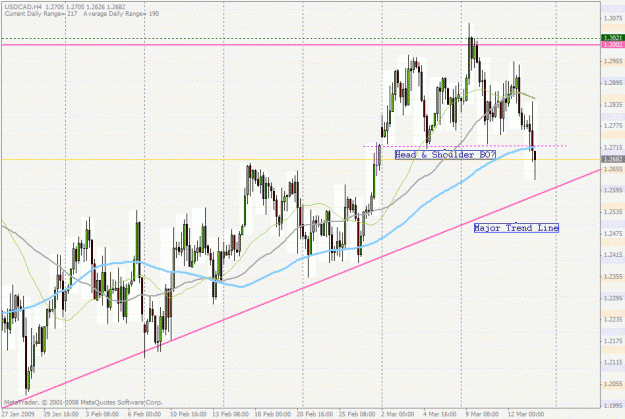Click the green 1.3021 price tag
625x419 pixels.
[x=613, y=38]
